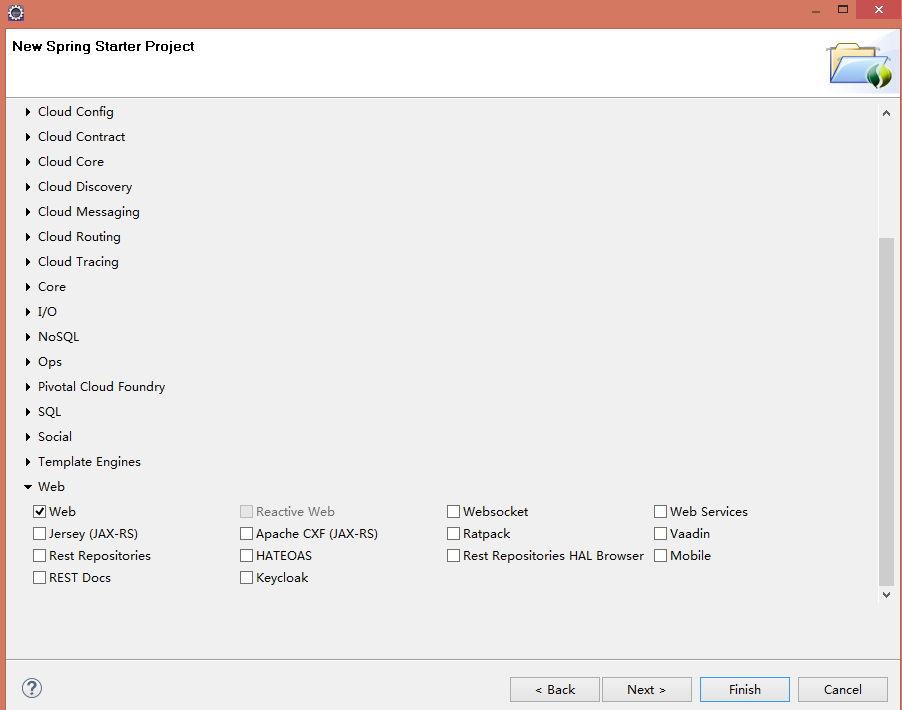The image size is (902, 710).
Task: Click the Eclipse gear icon in title bar
Action: click(16, 13)
